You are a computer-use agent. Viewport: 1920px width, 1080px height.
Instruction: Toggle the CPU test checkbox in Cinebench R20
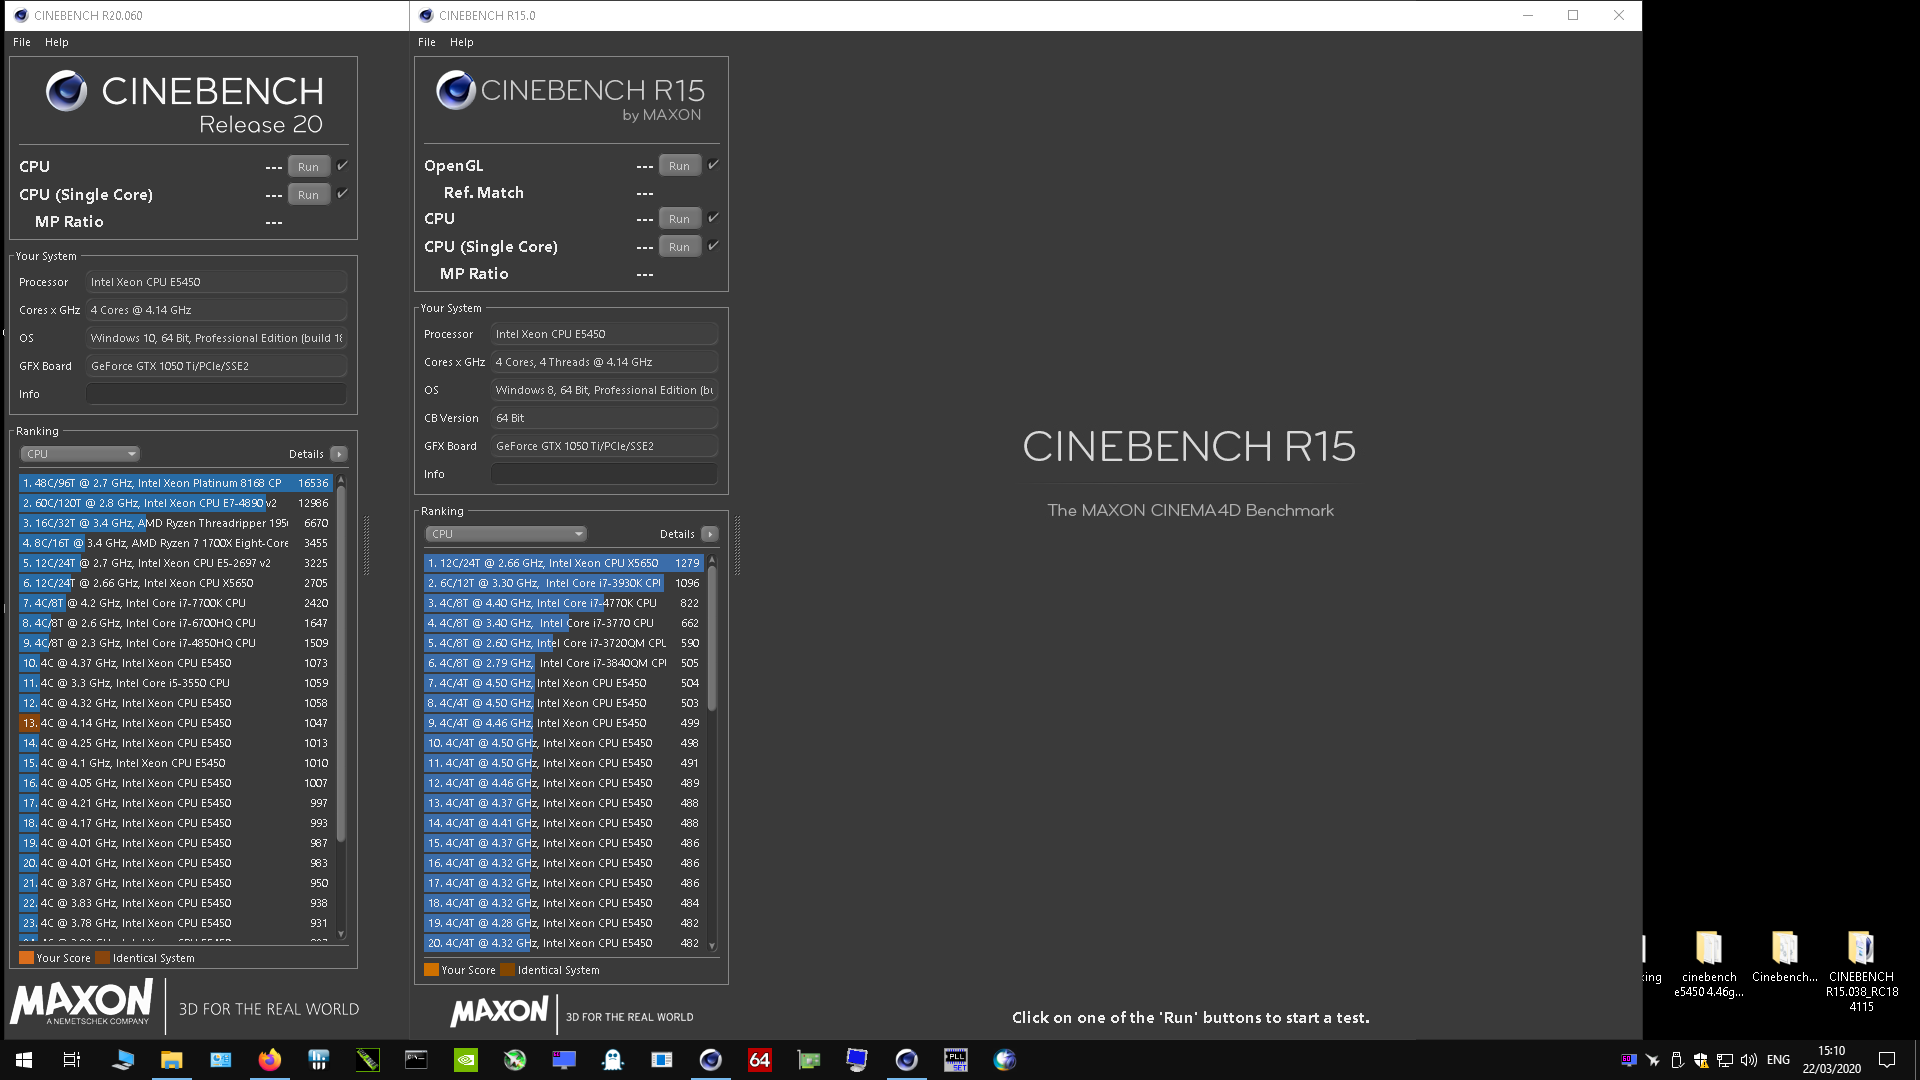342,166
